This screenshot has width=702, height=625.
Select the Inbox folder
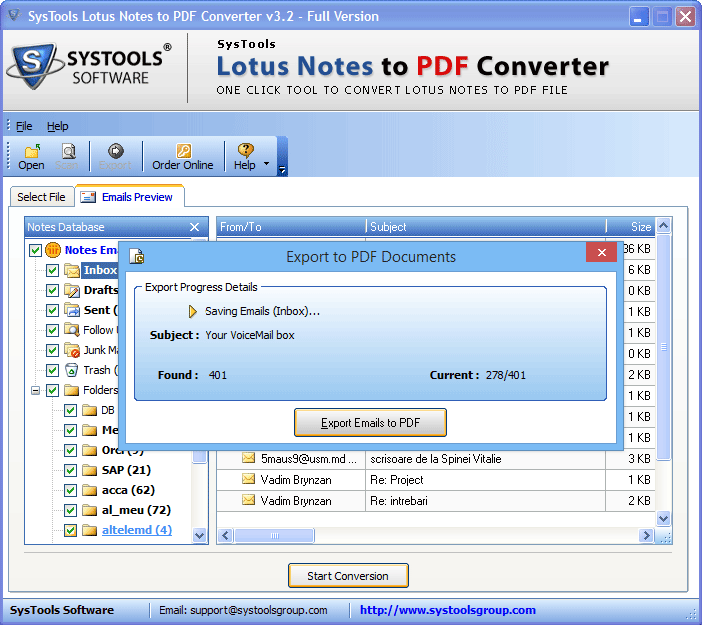pyautogui.click(x=100, y=270)
